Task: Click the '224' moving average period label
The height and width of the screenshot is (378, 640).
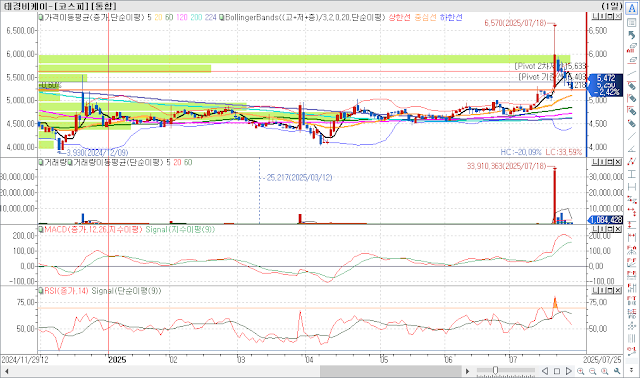Action: [x=210, y=17]
